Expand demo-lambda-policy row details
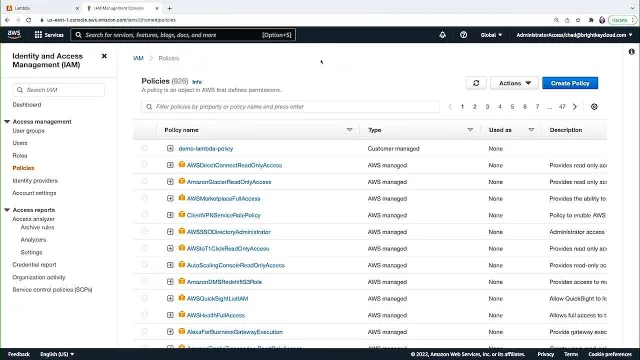 (170, 149)
